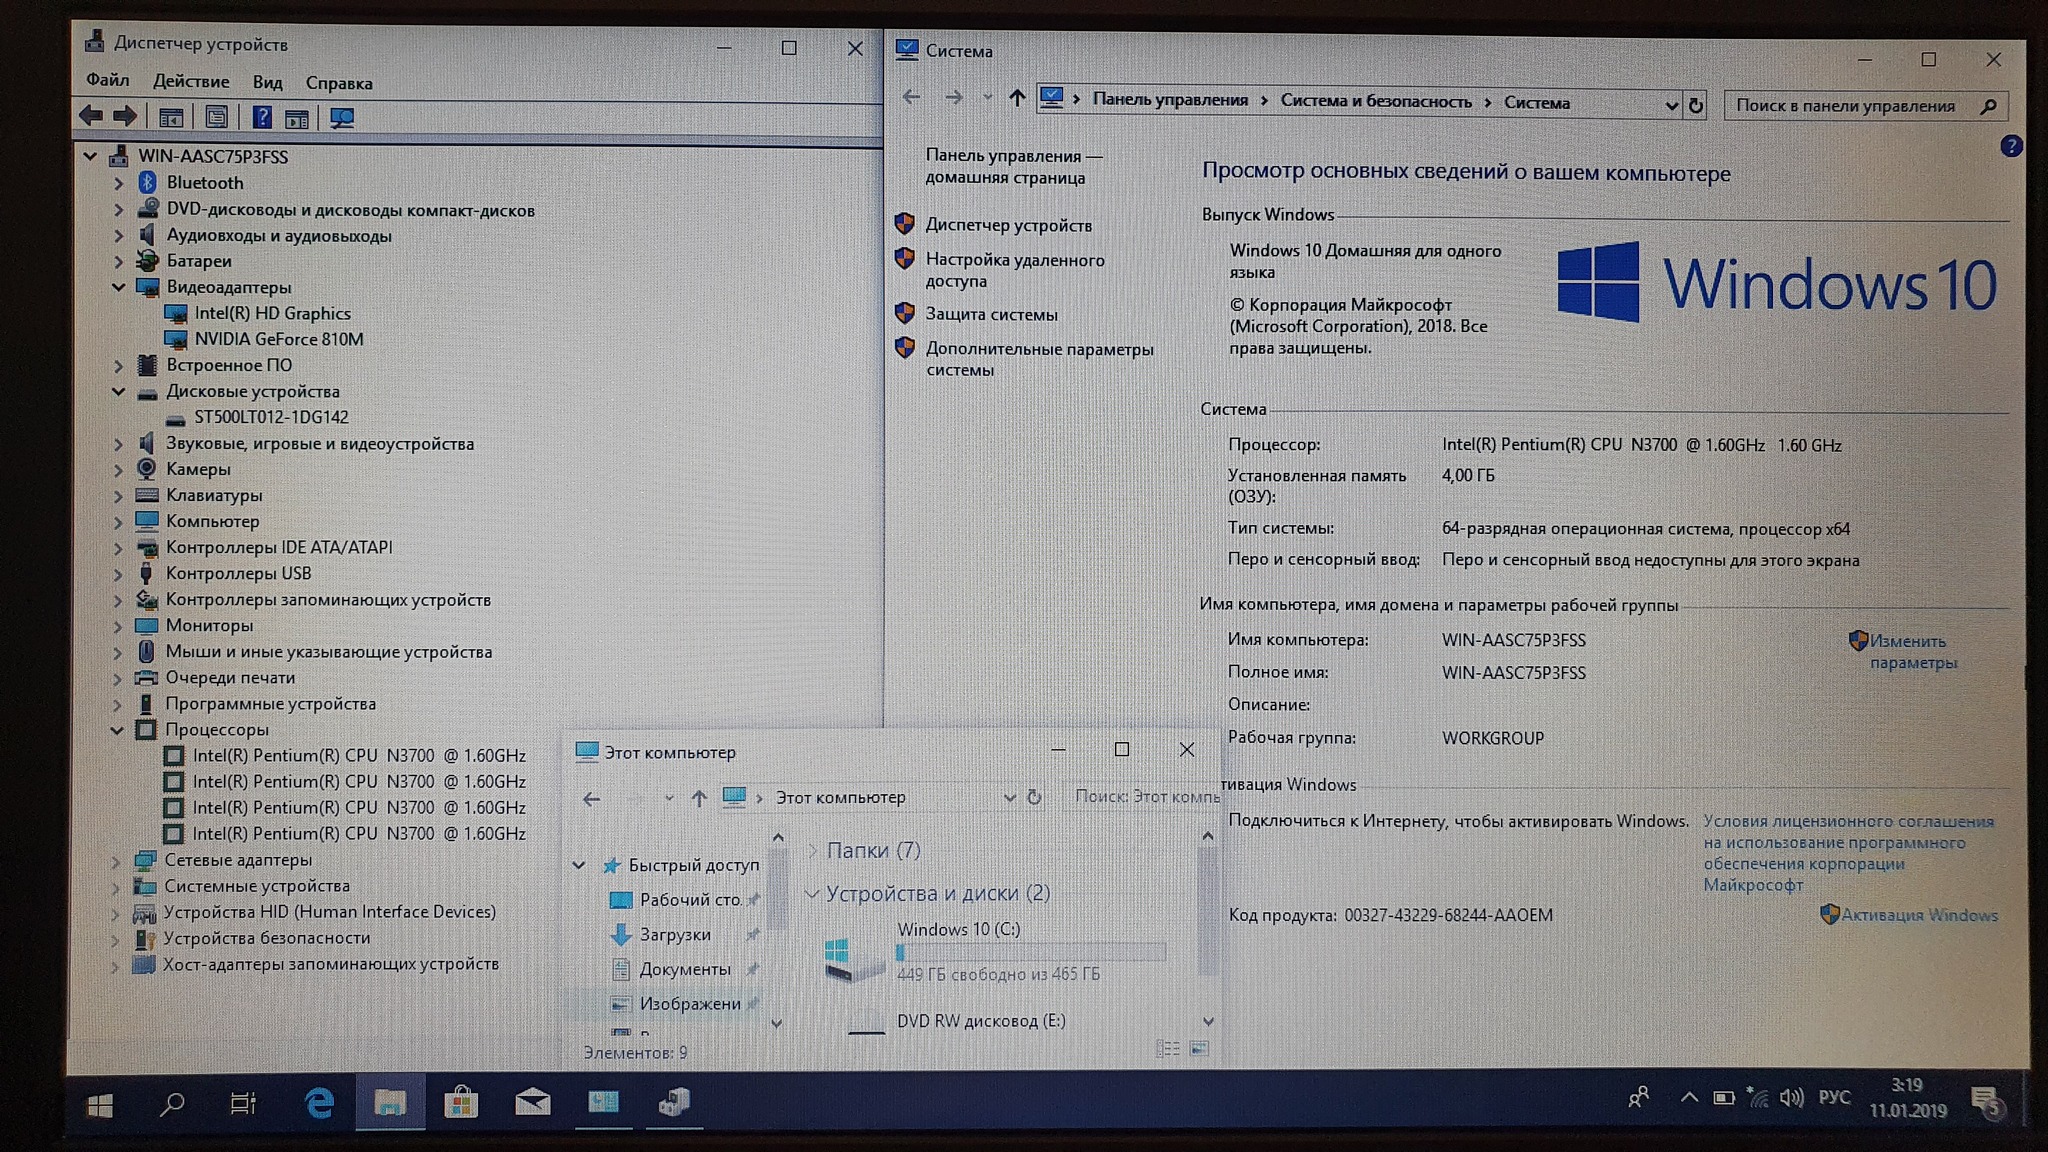
Task: Open address bar dropdown in System window
Action: 1671,105
